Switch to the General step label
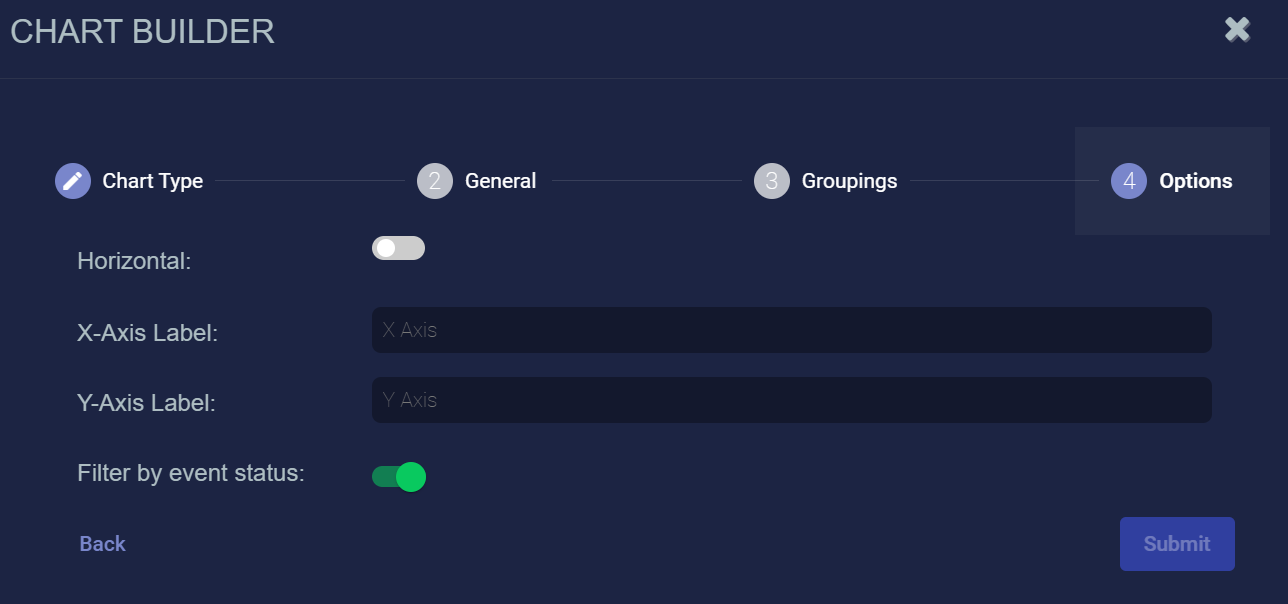 (501, 181)
